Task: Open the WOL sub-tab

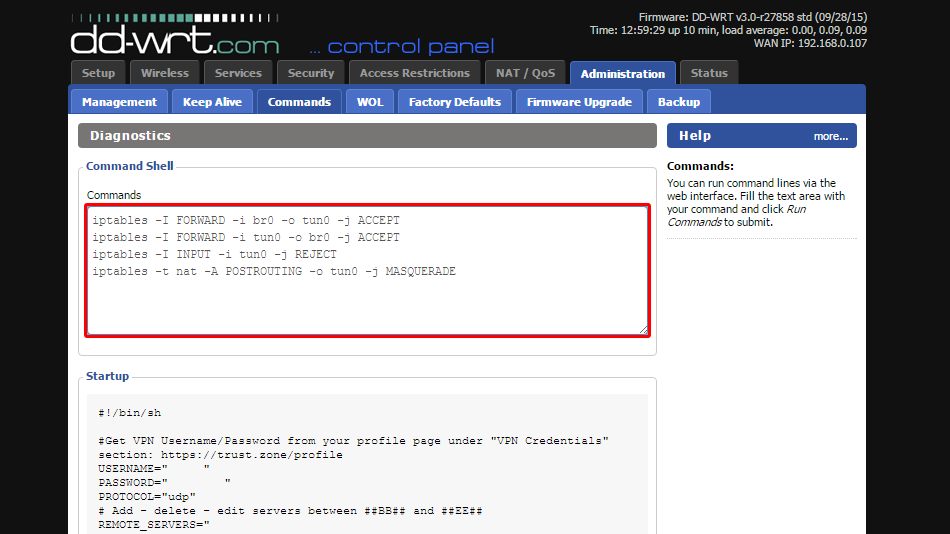Action: 370,102
